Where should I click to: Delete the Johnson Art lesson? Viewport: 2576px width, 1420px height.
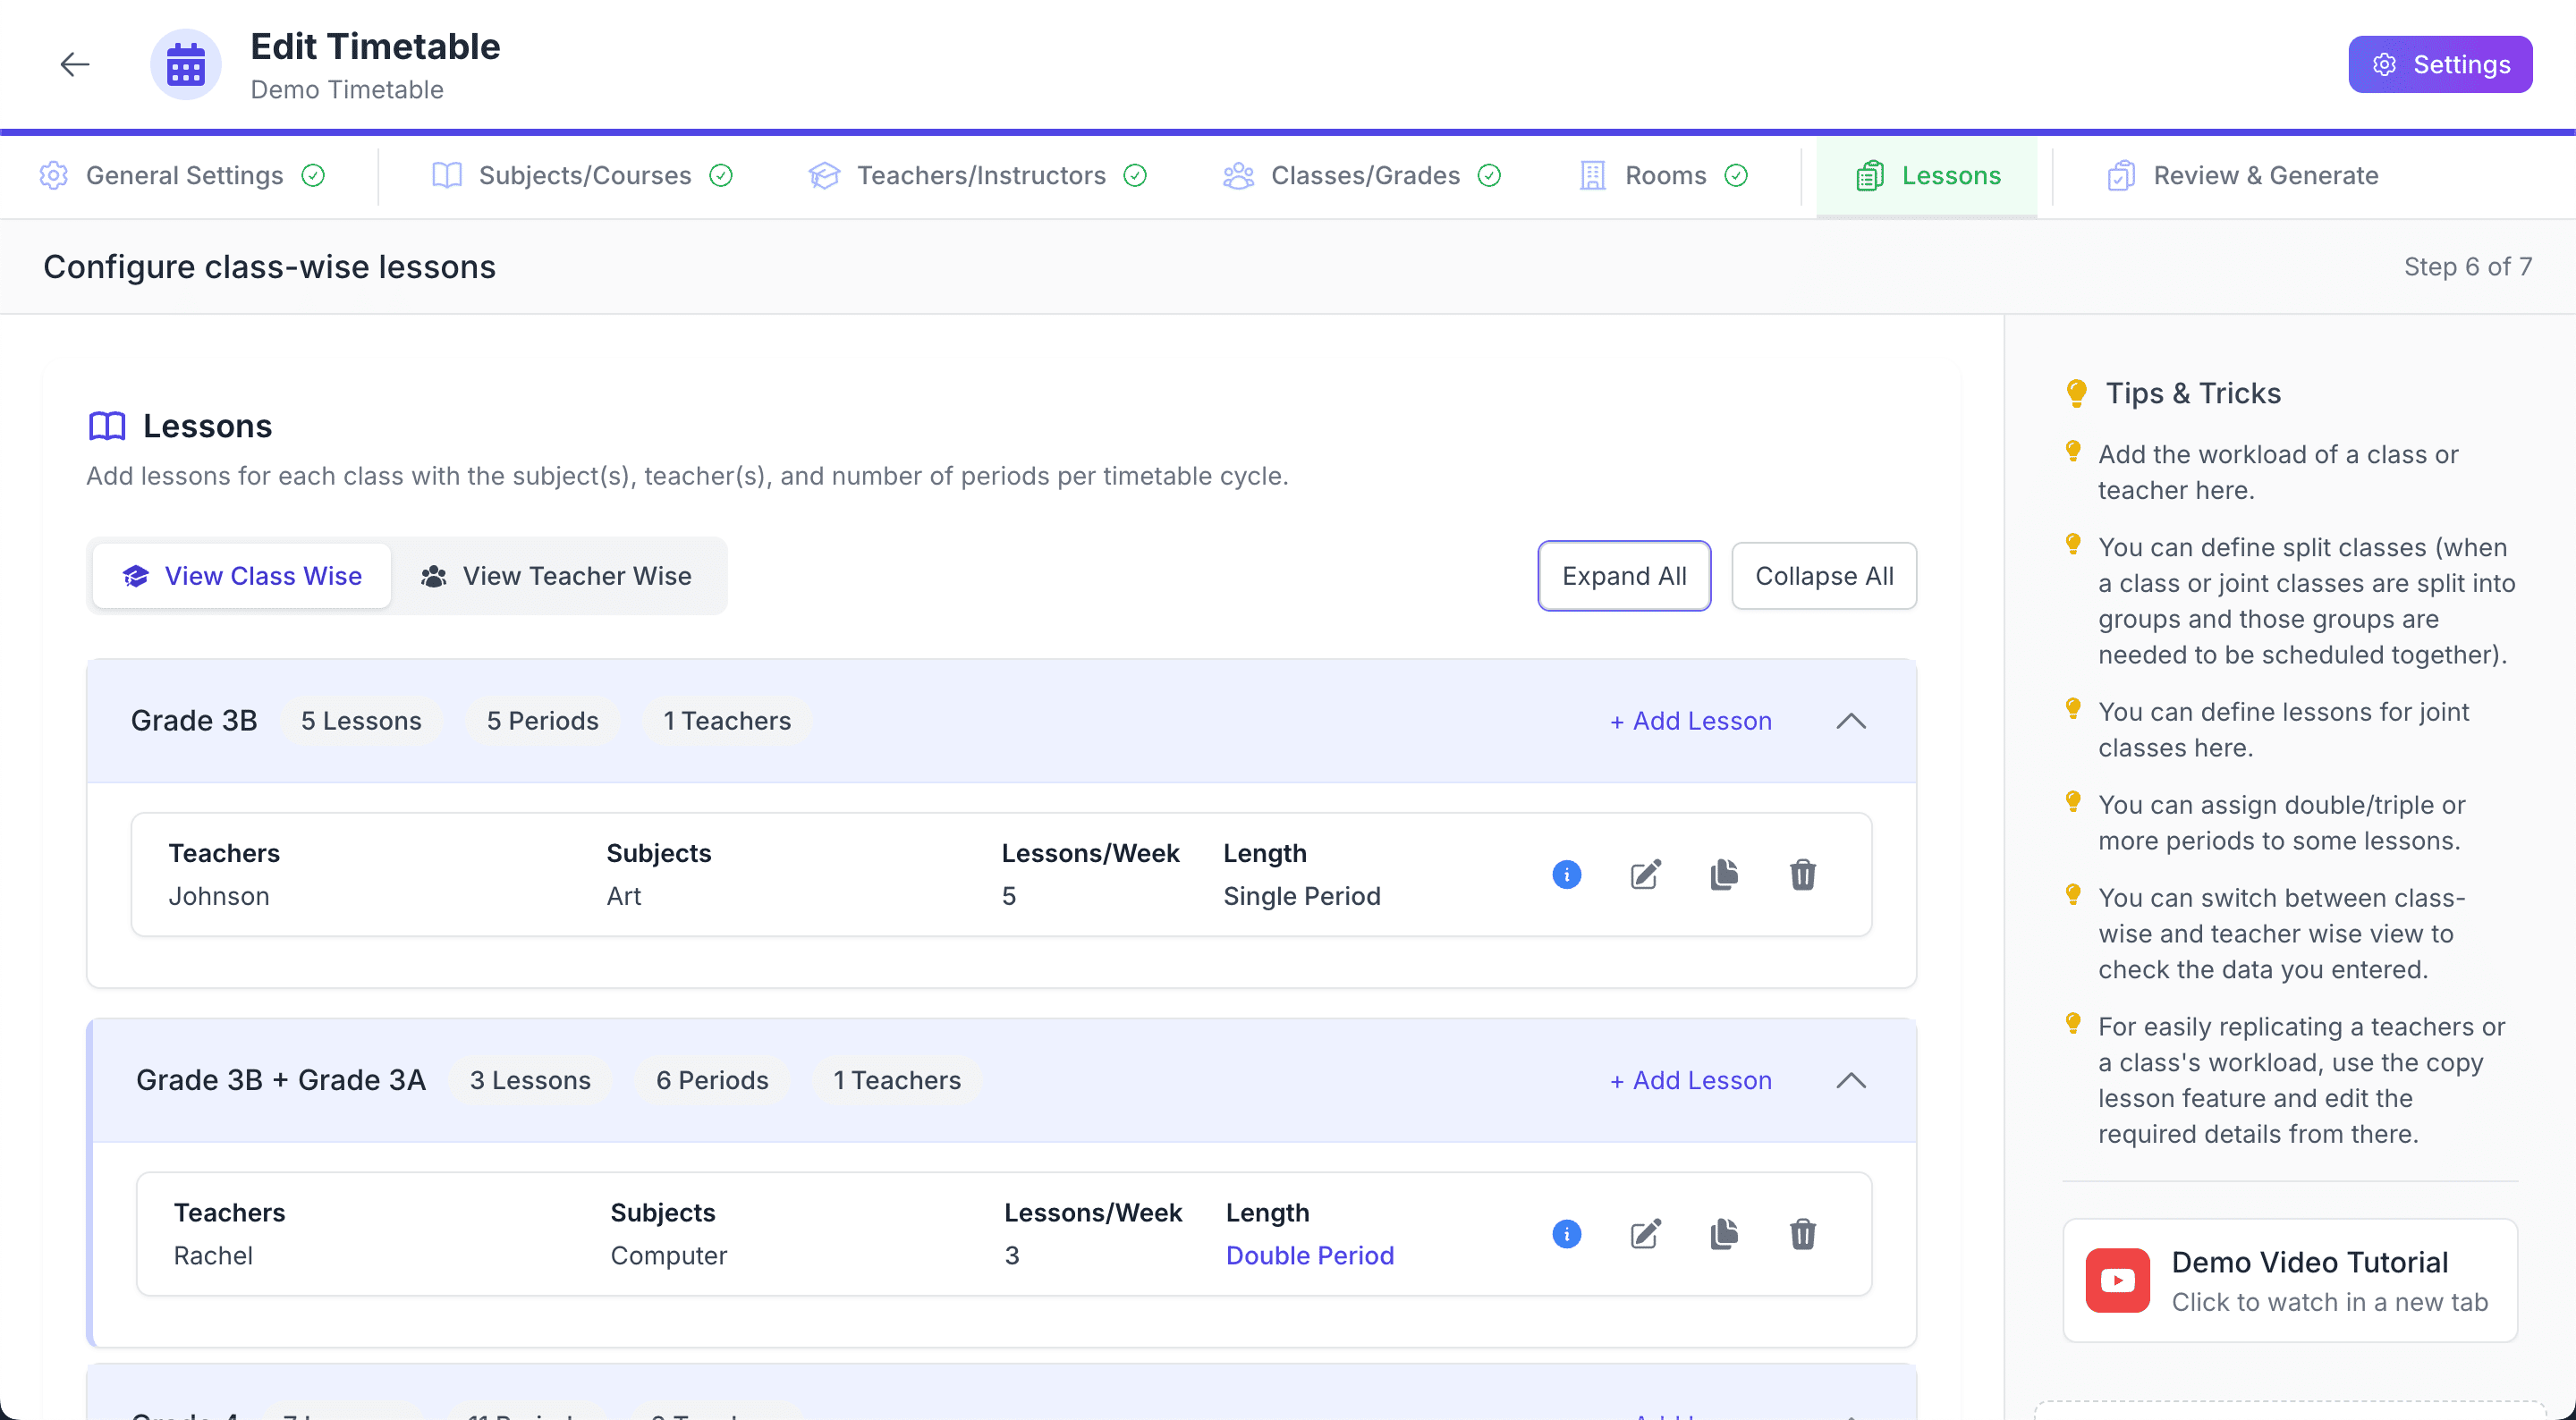click(x=1802, y=875)
